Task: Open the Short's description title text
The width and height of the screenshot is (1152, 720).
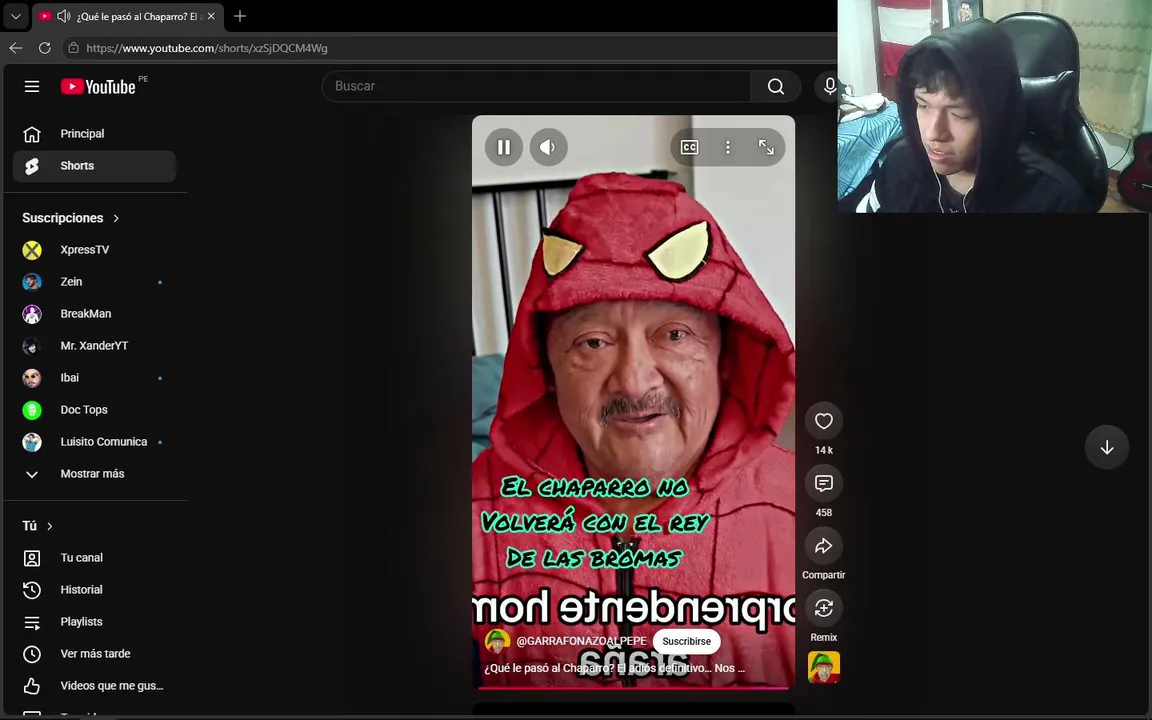Action: 614,668
